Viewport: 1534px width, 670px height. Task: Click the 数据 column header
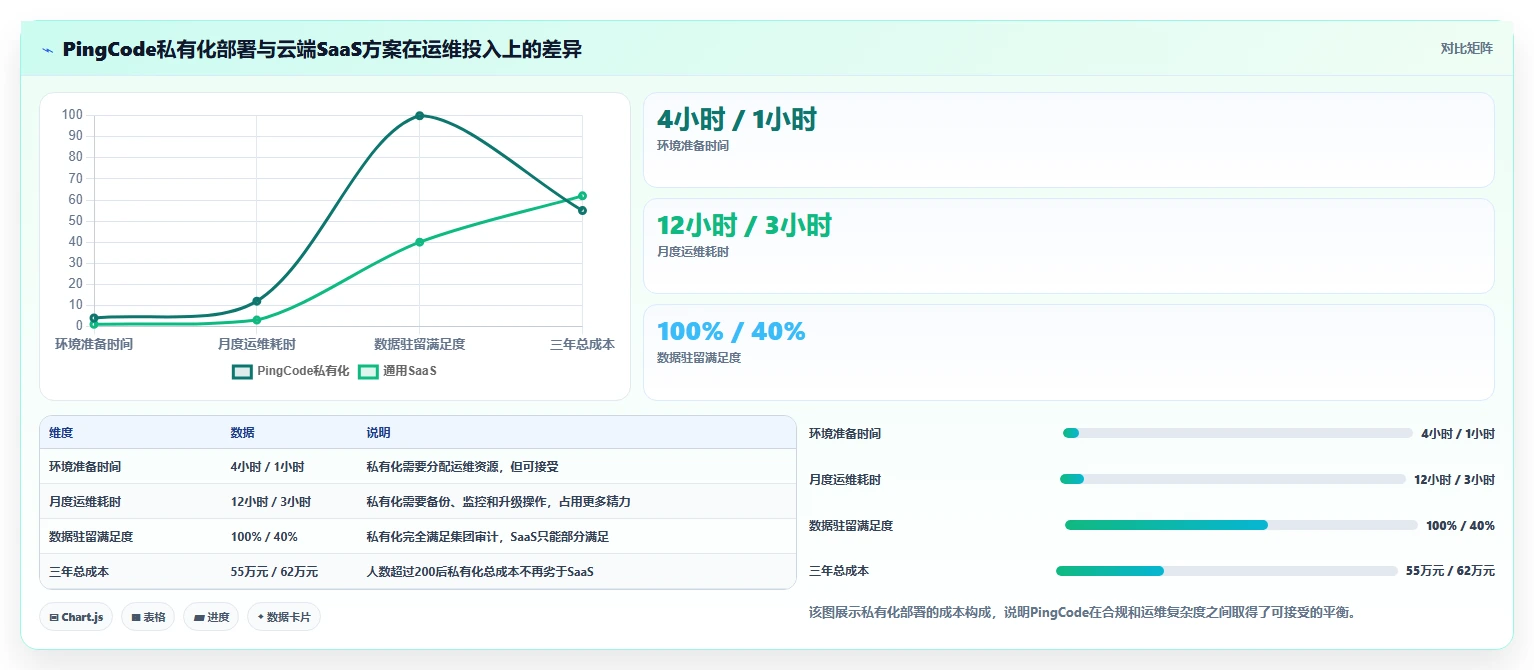click(x=242, y=433)
